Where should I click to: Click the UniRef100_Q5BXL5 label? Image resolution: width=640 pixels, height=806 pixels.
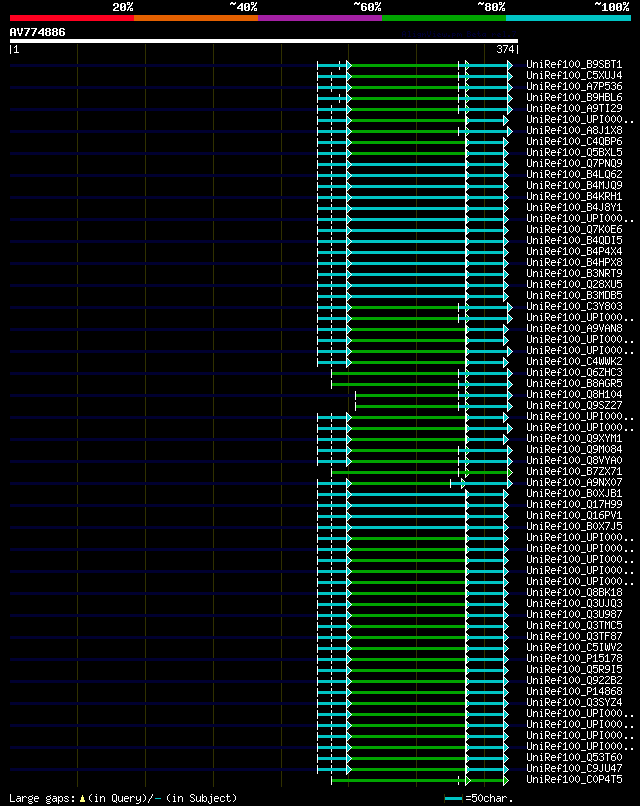pyautogui.click(x=574, y=152)
